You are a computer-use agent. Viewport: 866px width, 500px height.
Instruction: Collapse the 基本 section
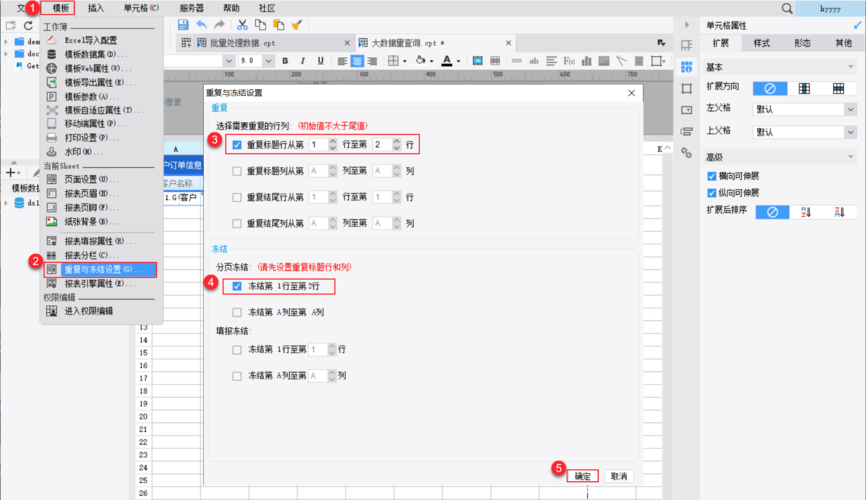click(851, 67)
